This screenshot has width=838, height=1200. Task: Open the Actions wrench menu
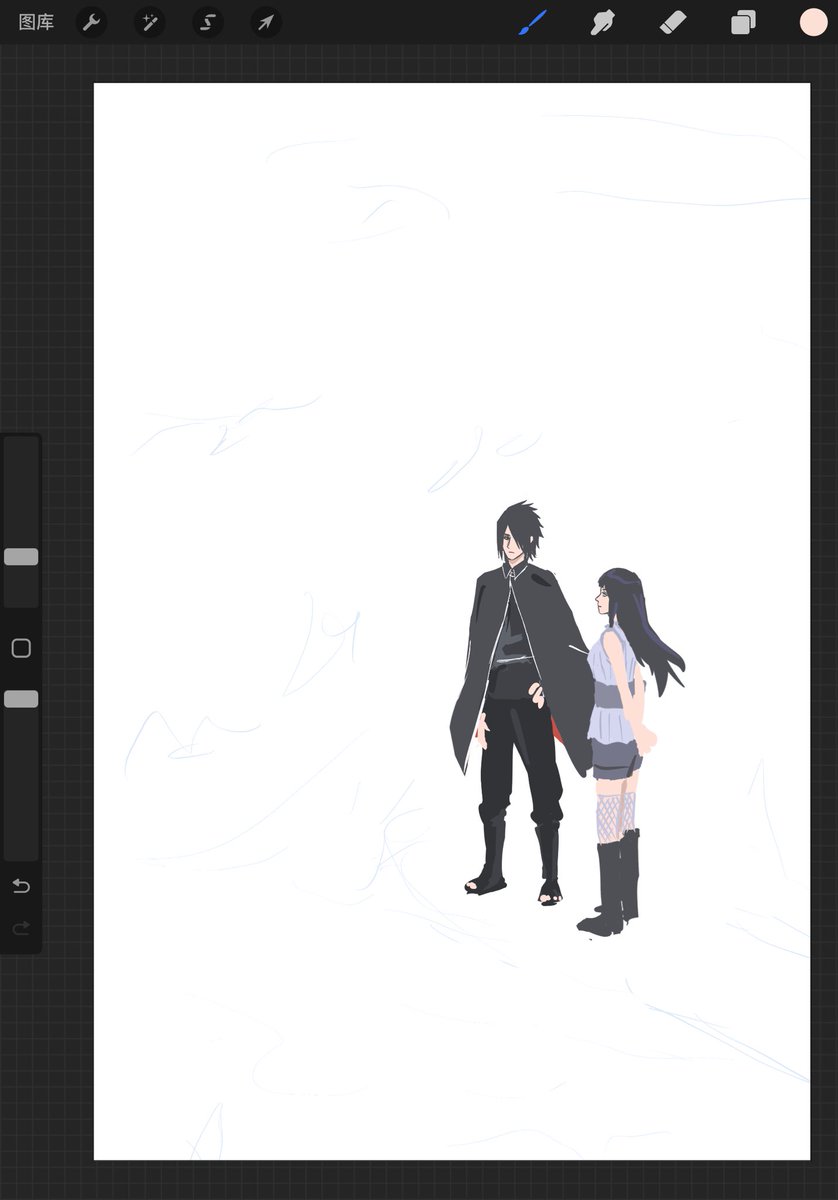(92, 22)
